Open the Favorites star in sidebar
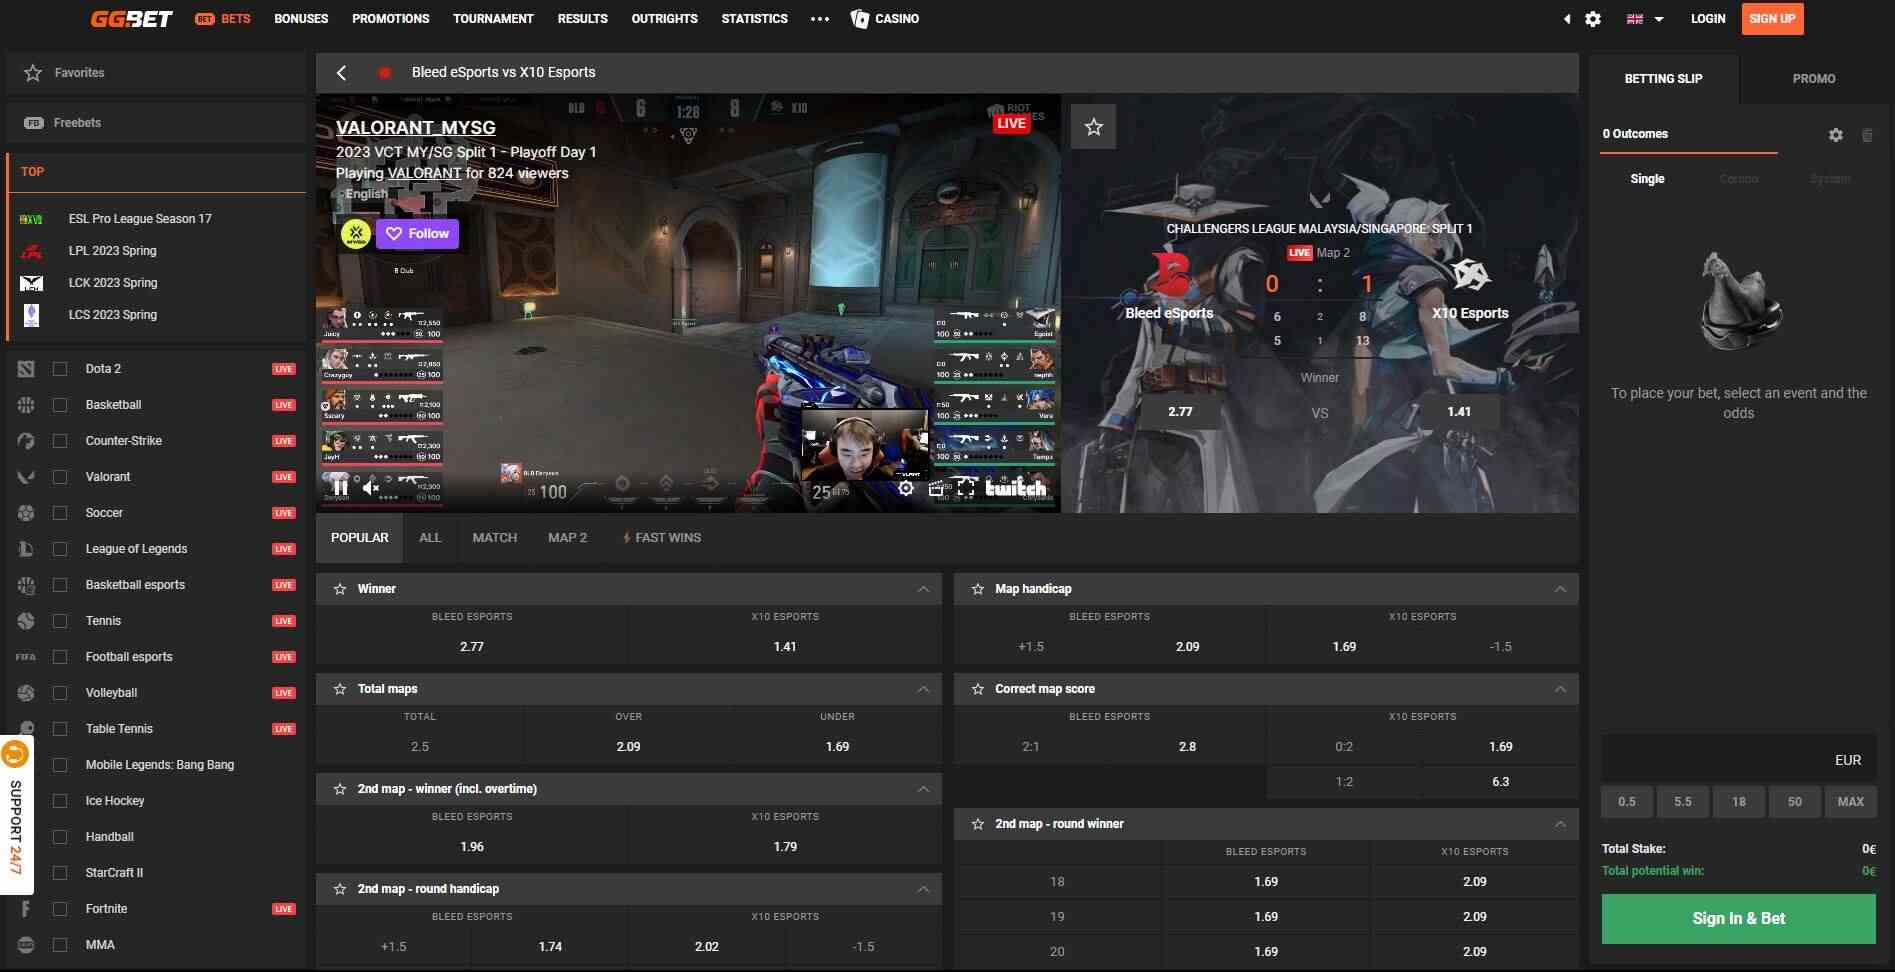The height and width of the screenshot is (972, 1895). point(33,73)
